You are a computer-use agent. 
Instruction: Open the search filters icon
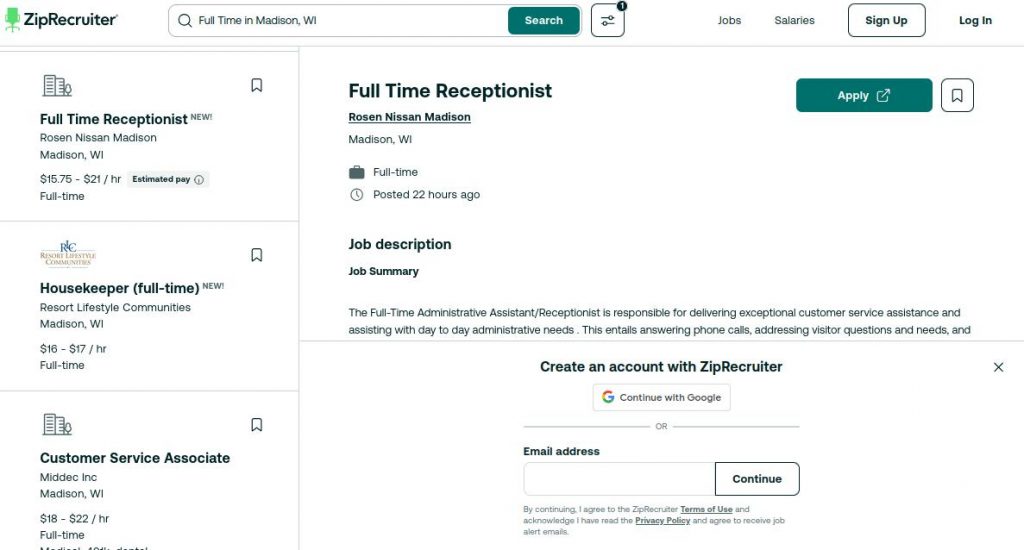point(607,20)
